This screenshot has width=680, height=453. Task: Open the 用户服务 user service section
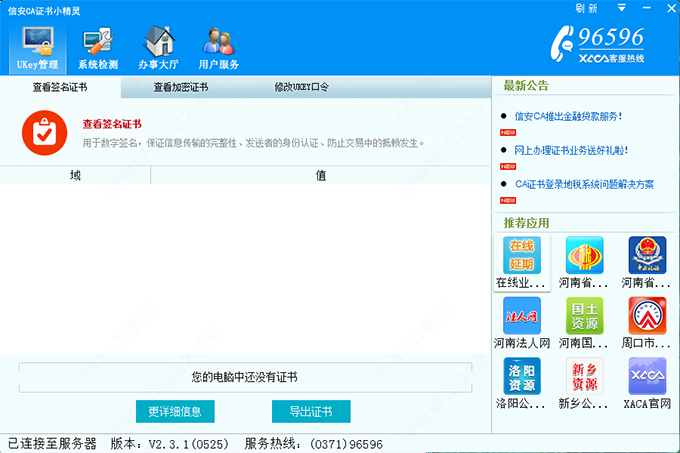click(219, 48)
